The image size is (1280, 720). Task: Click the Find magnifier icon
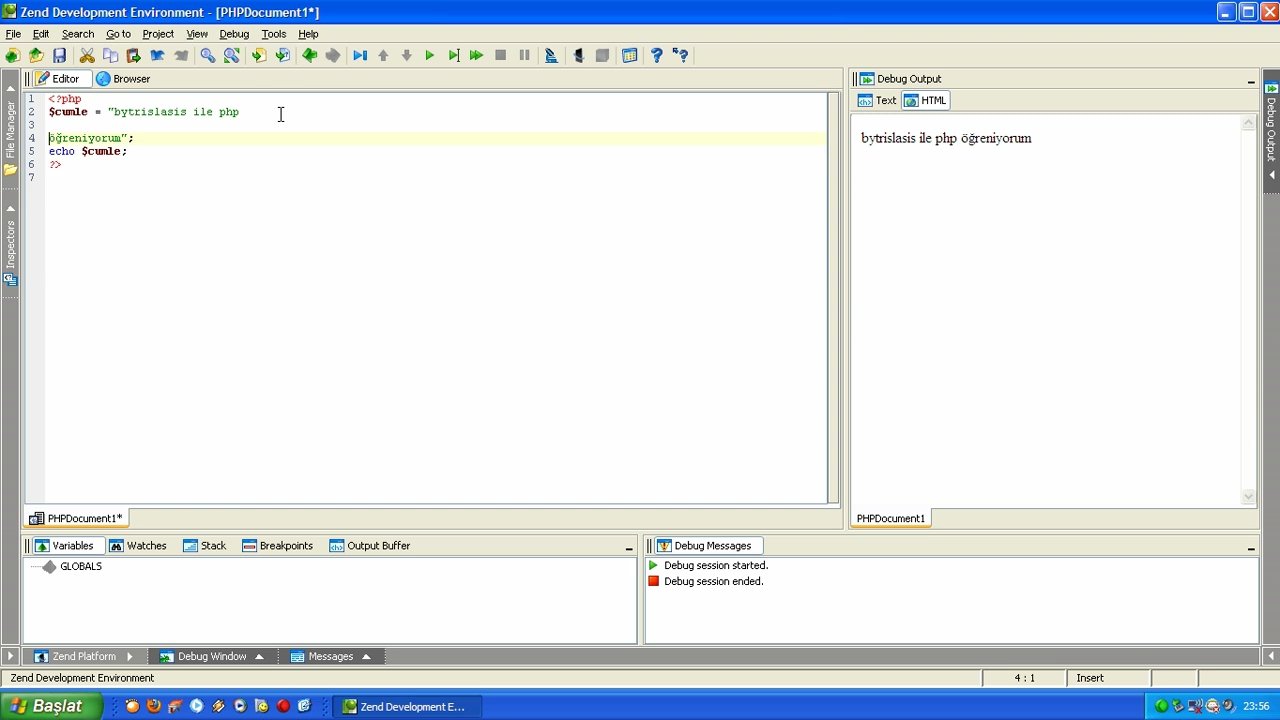tap(208, 56)
